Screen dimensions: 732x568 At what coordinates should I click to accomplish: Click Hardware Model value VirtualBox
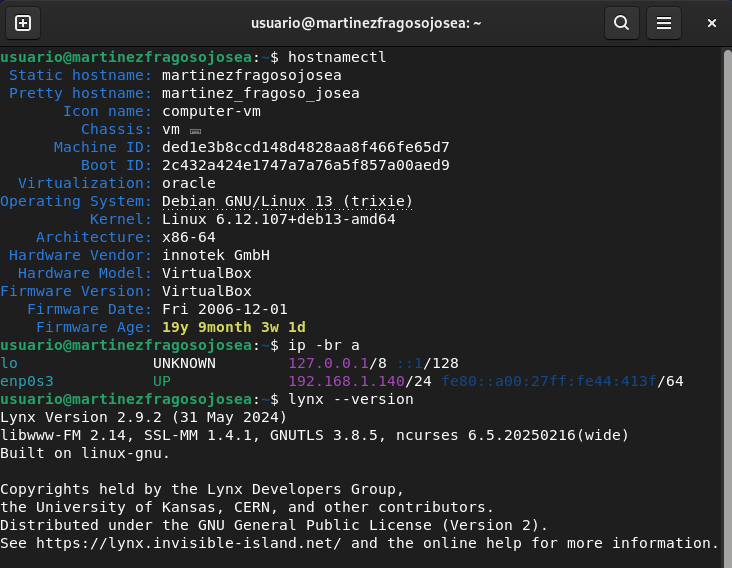pos(207,273)
